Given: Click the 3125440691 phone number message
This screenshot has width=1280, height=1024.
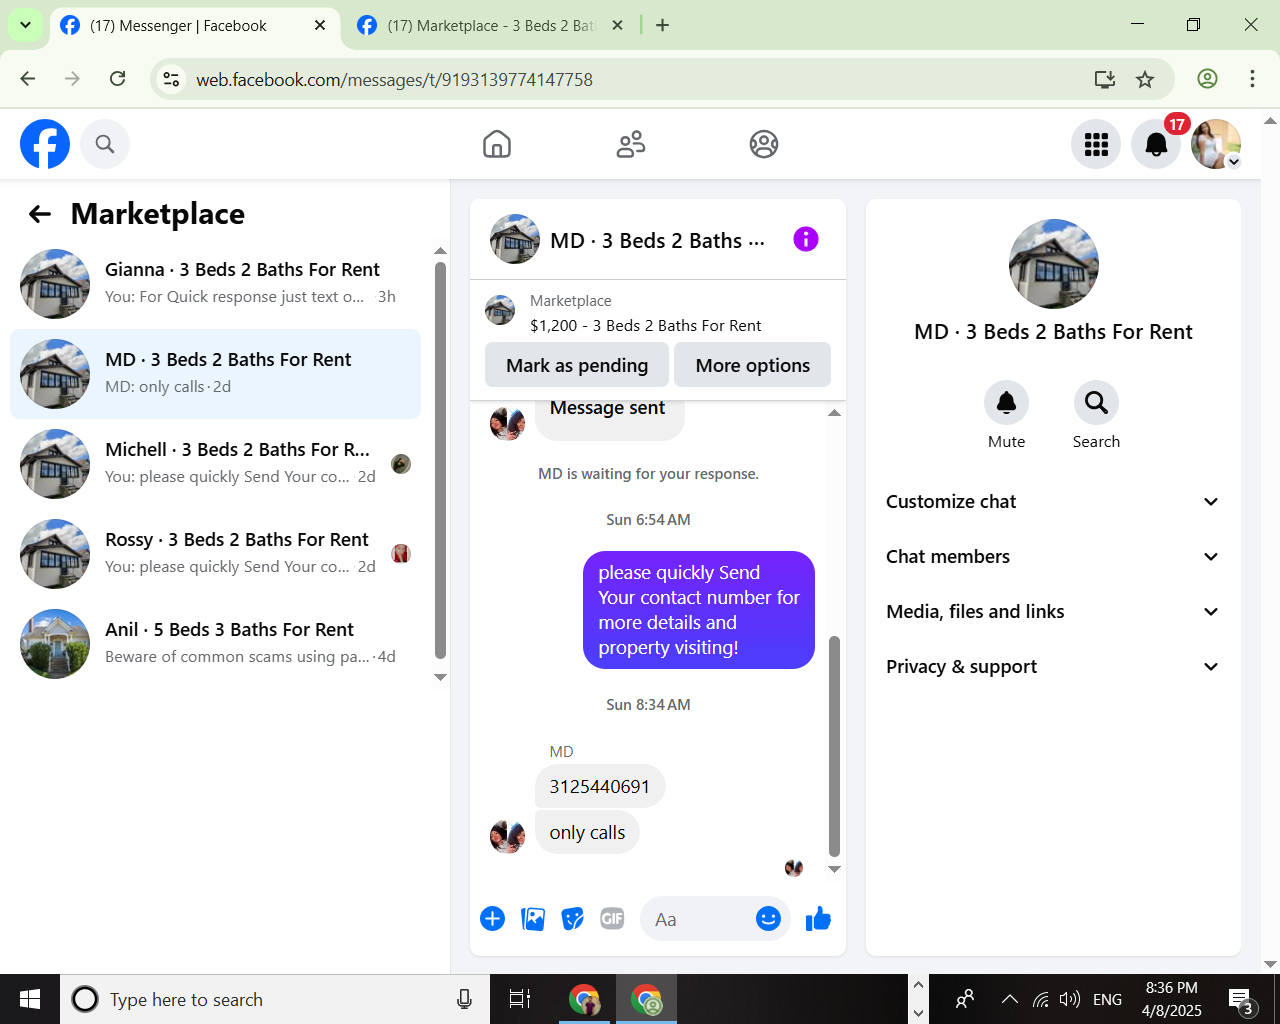Looking at the screenshot, I should point(600,786).
